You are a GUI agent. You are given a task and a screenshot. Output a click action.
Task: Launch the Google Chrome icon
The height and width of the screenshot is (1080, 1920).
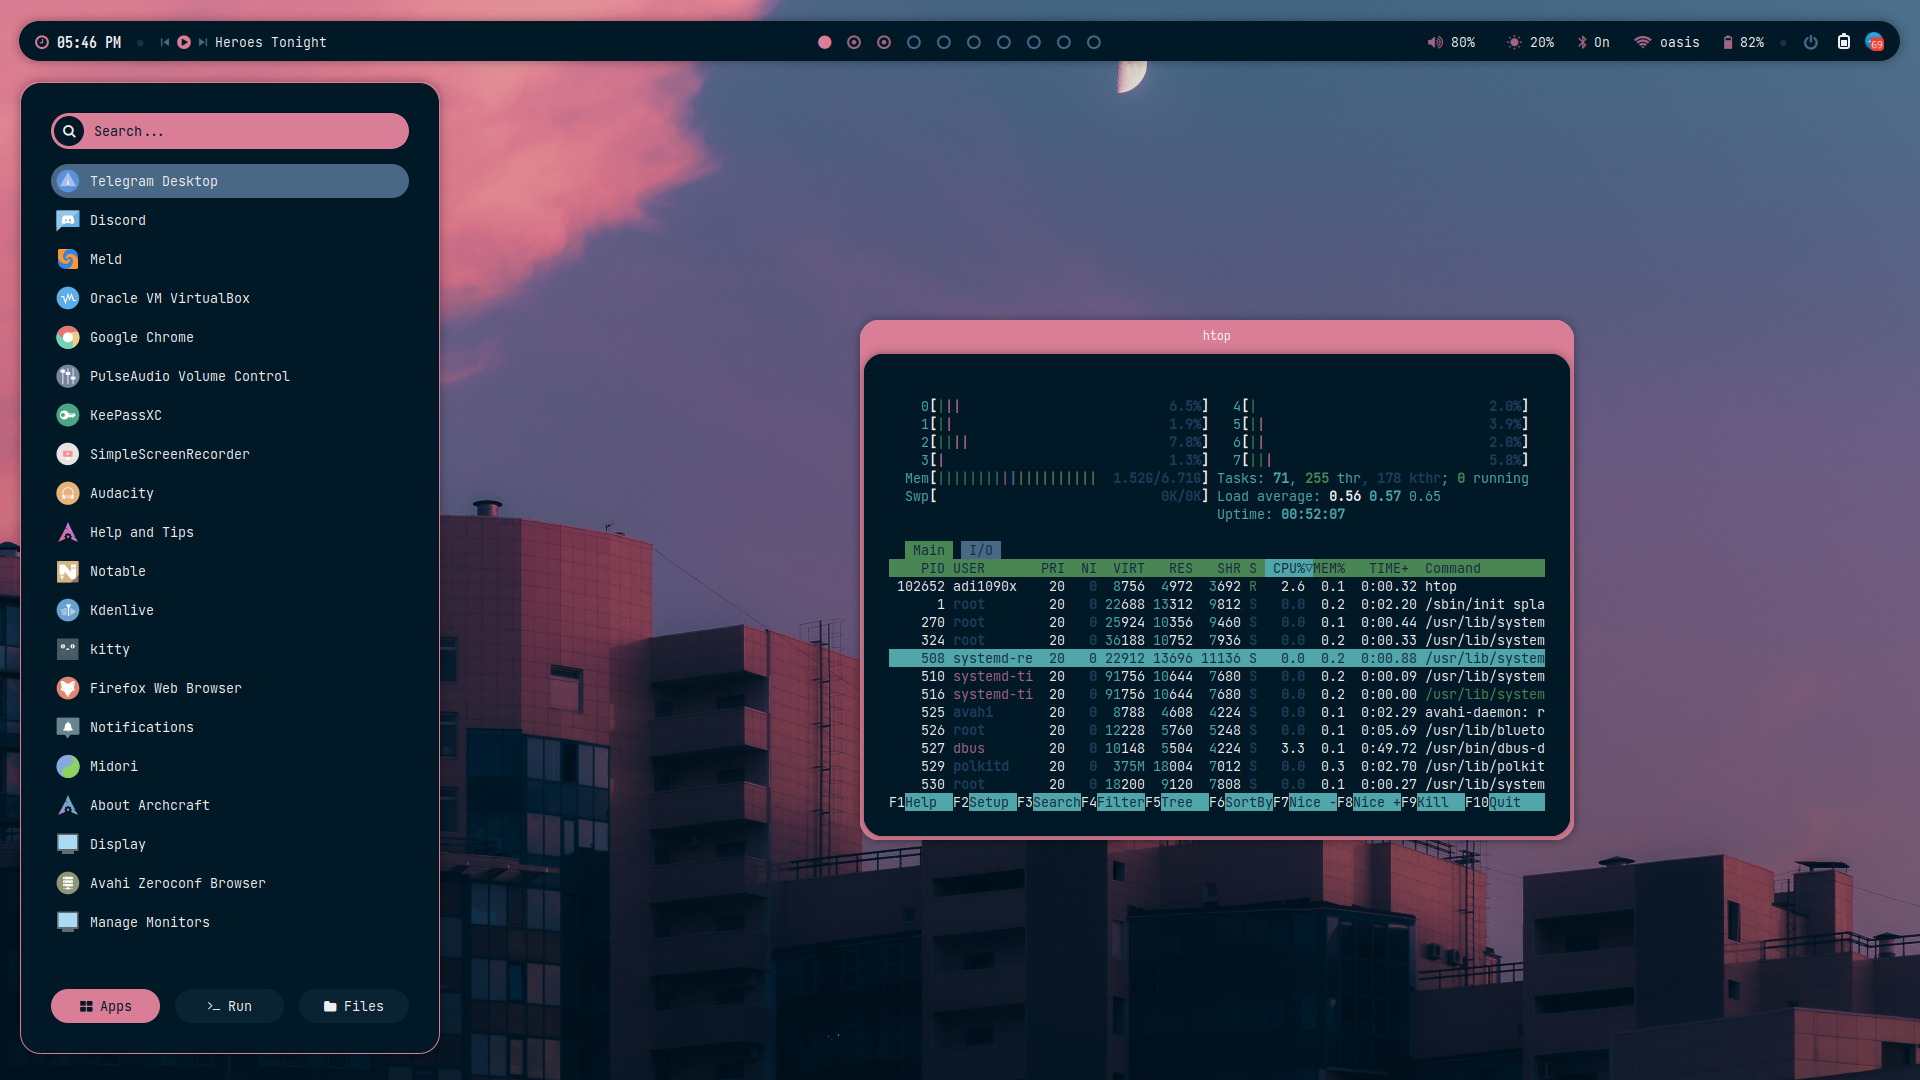[x=68, y=337]
